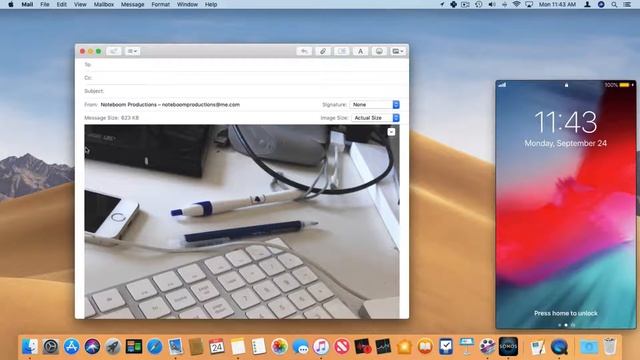Open the Signature dropdown showing None
Screen dimensions: 640x360
pos(375,105)
